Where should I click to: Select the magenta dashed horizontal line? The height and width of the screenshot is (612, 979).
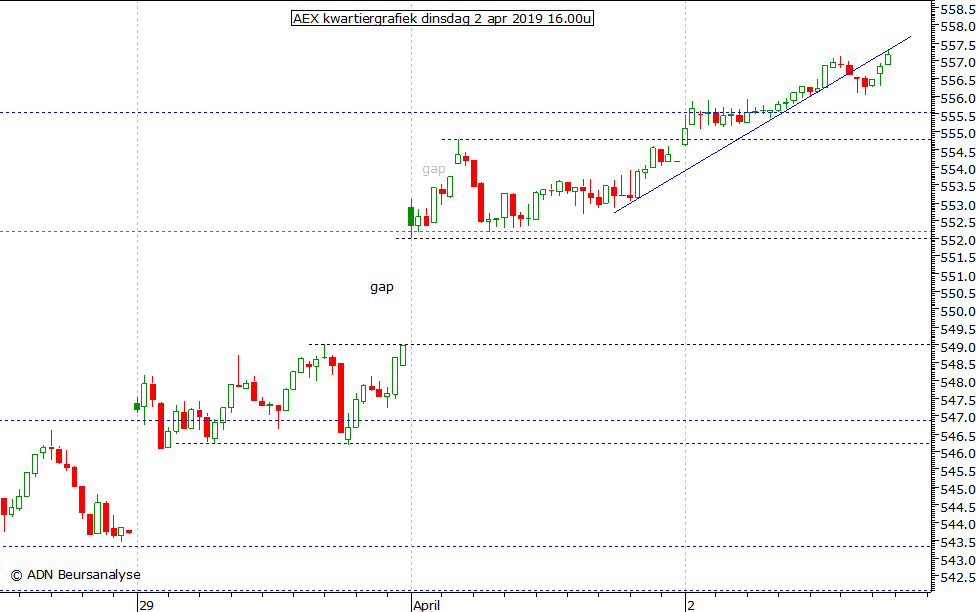point(465,232)
